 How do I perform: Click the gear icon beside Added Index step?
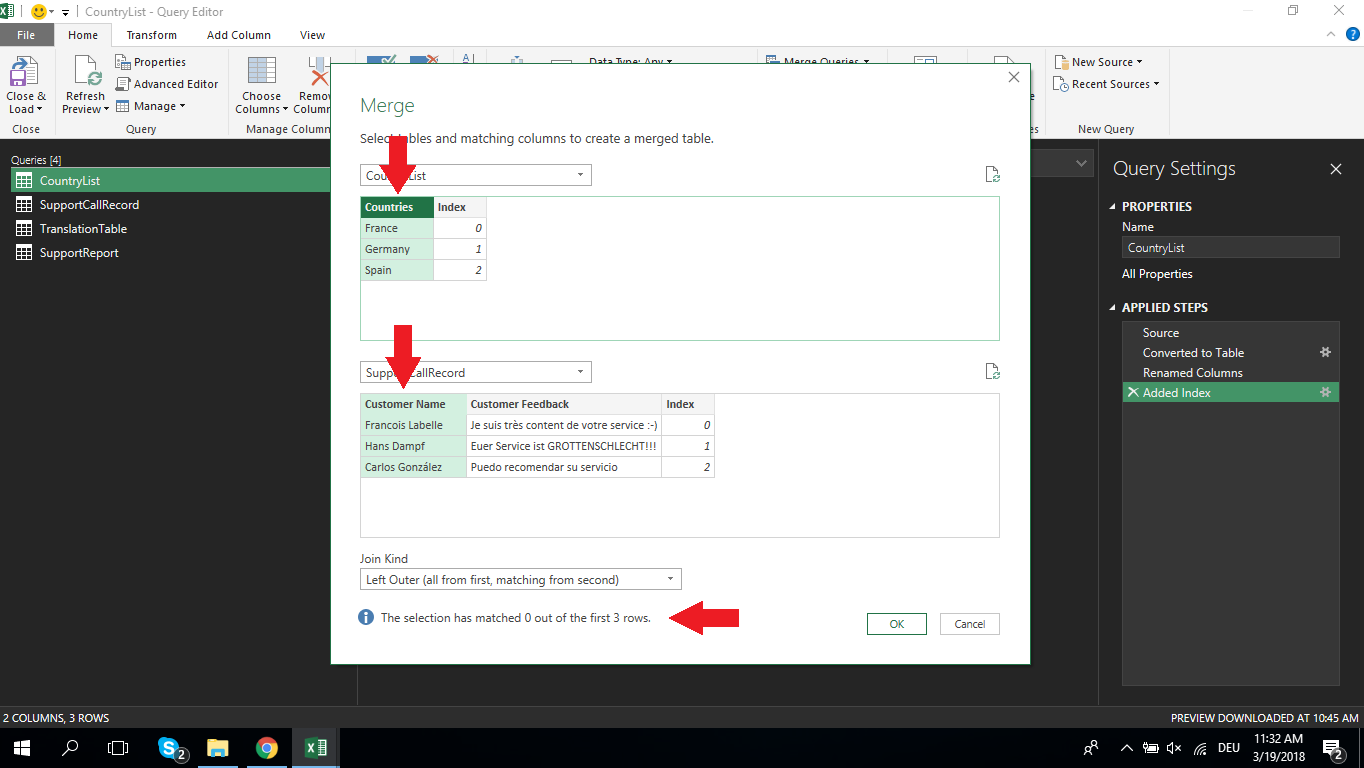point(1325,392)
